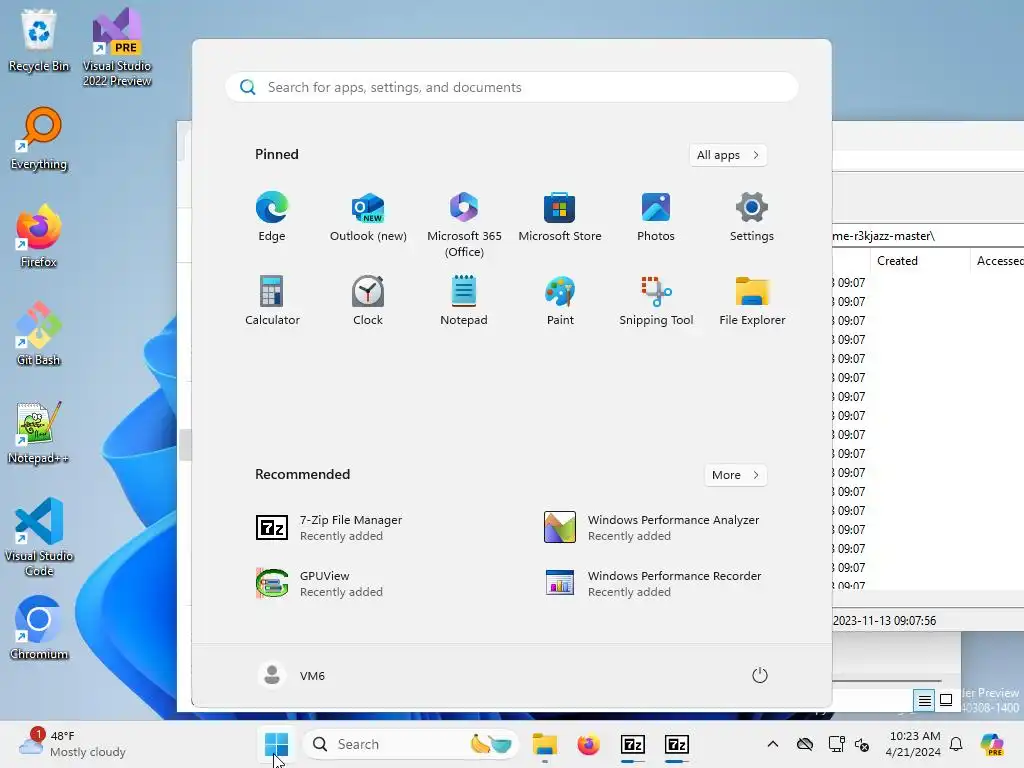Switch to the first 7-Zip taskbar window

click(632, 744)
